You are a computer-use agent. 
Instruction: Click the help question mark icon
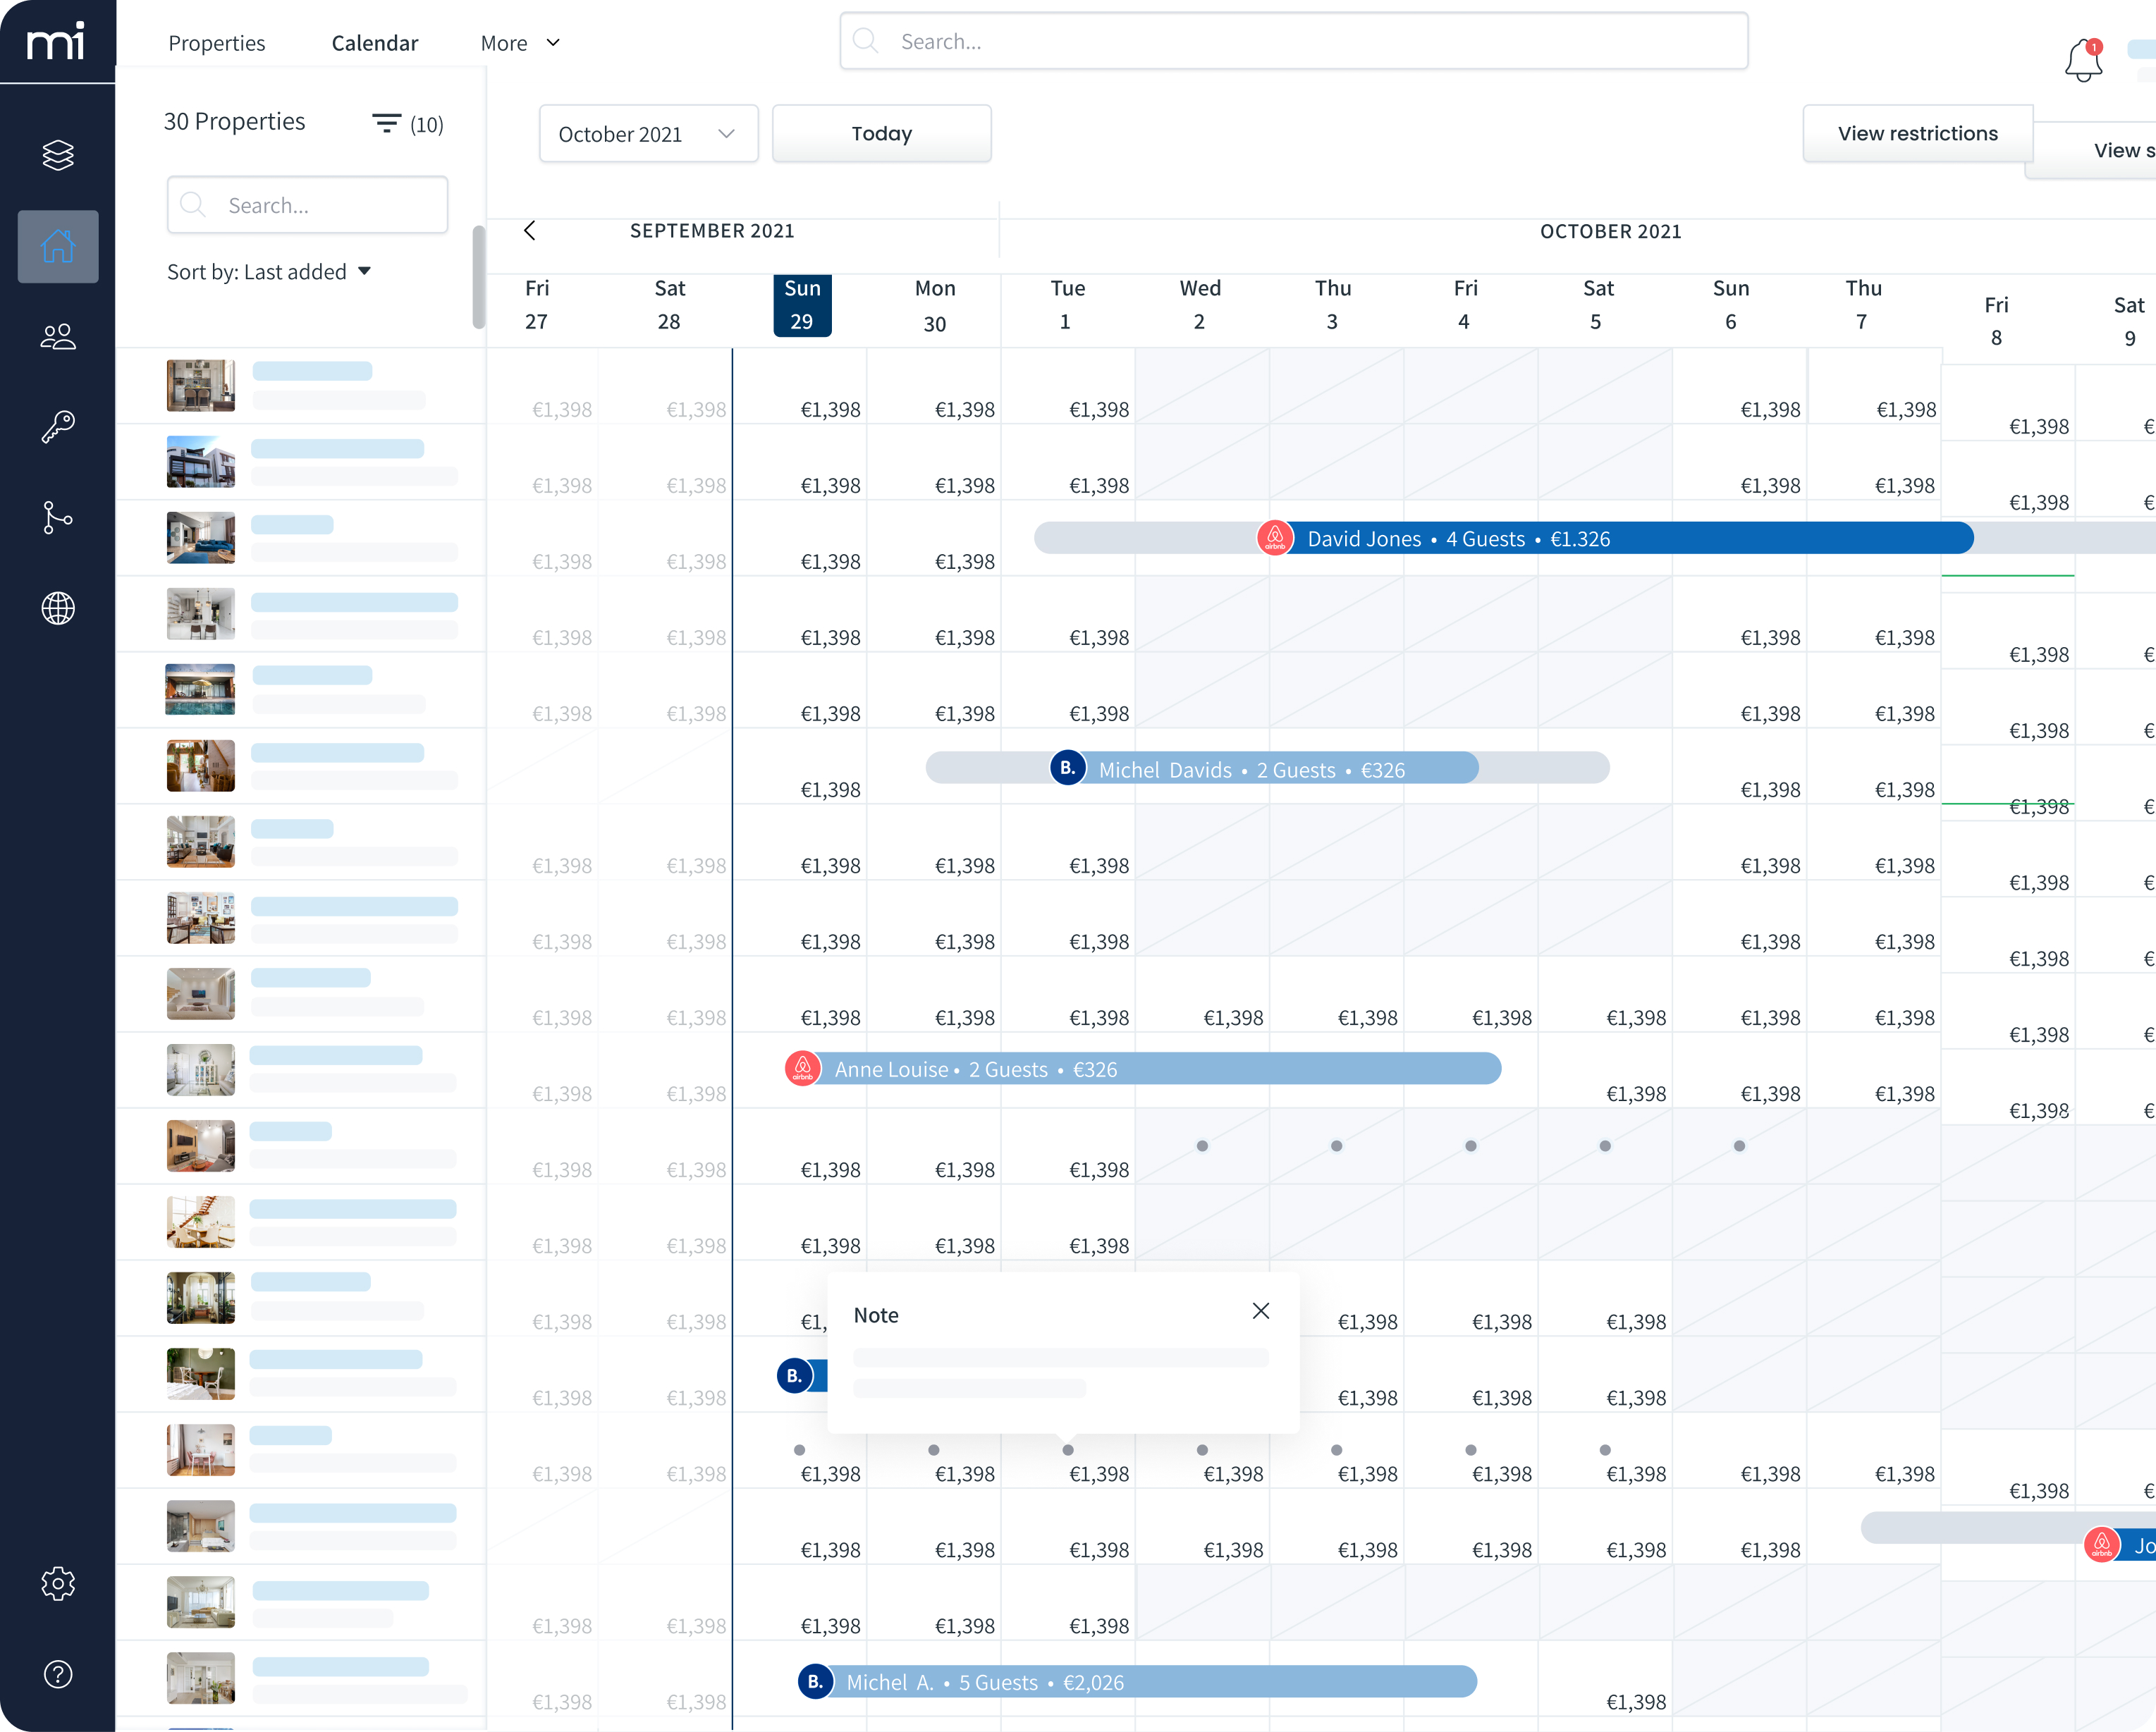(58, 1674)
